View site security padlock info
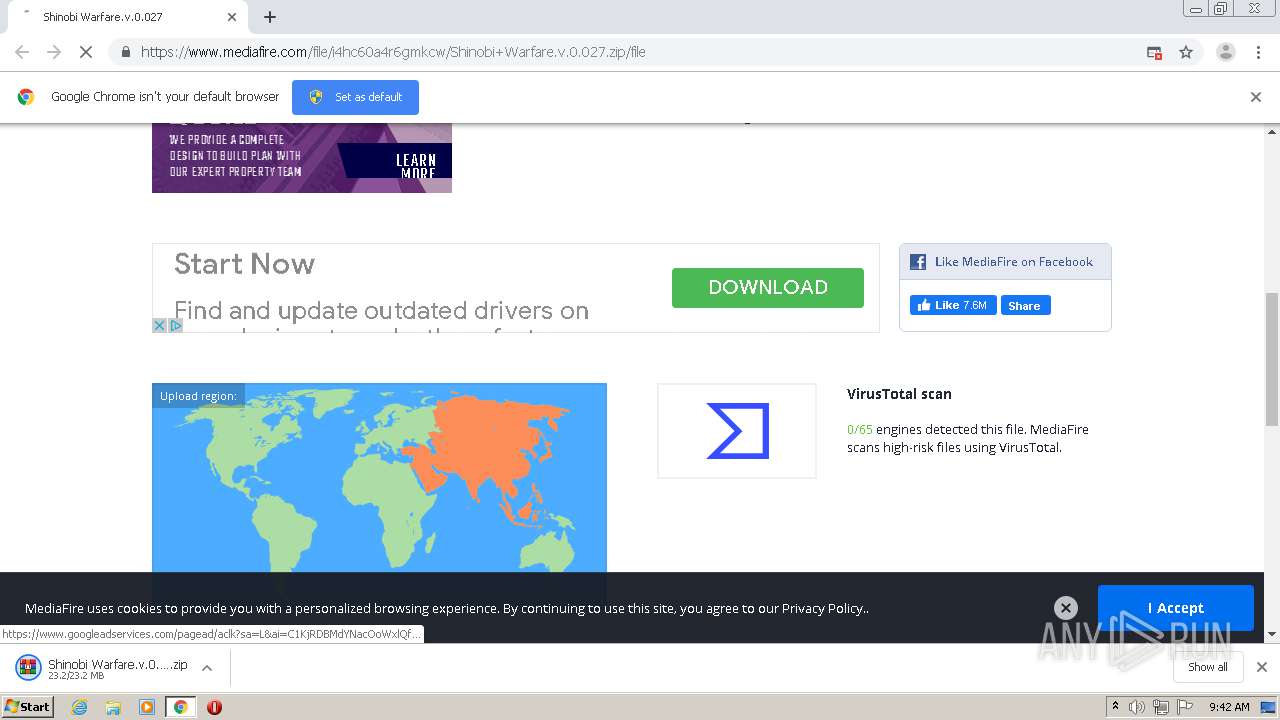1280x720 pixels. (x=126, y=52)
